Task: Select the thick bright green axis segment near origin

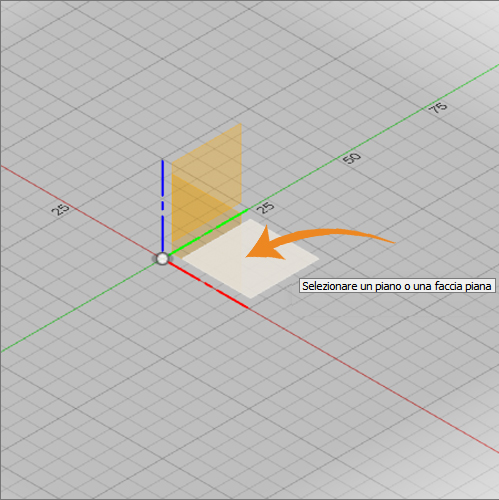Action: point(208,232)
